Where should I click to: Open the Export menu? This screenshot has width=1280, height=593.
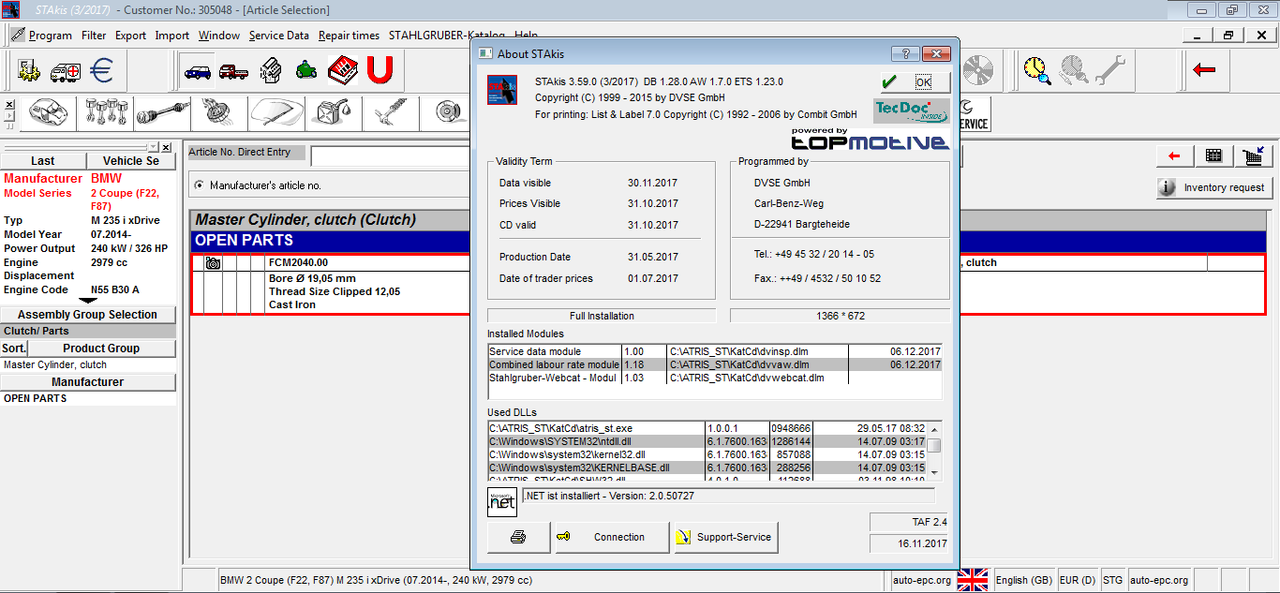click(x=130, y=35)
